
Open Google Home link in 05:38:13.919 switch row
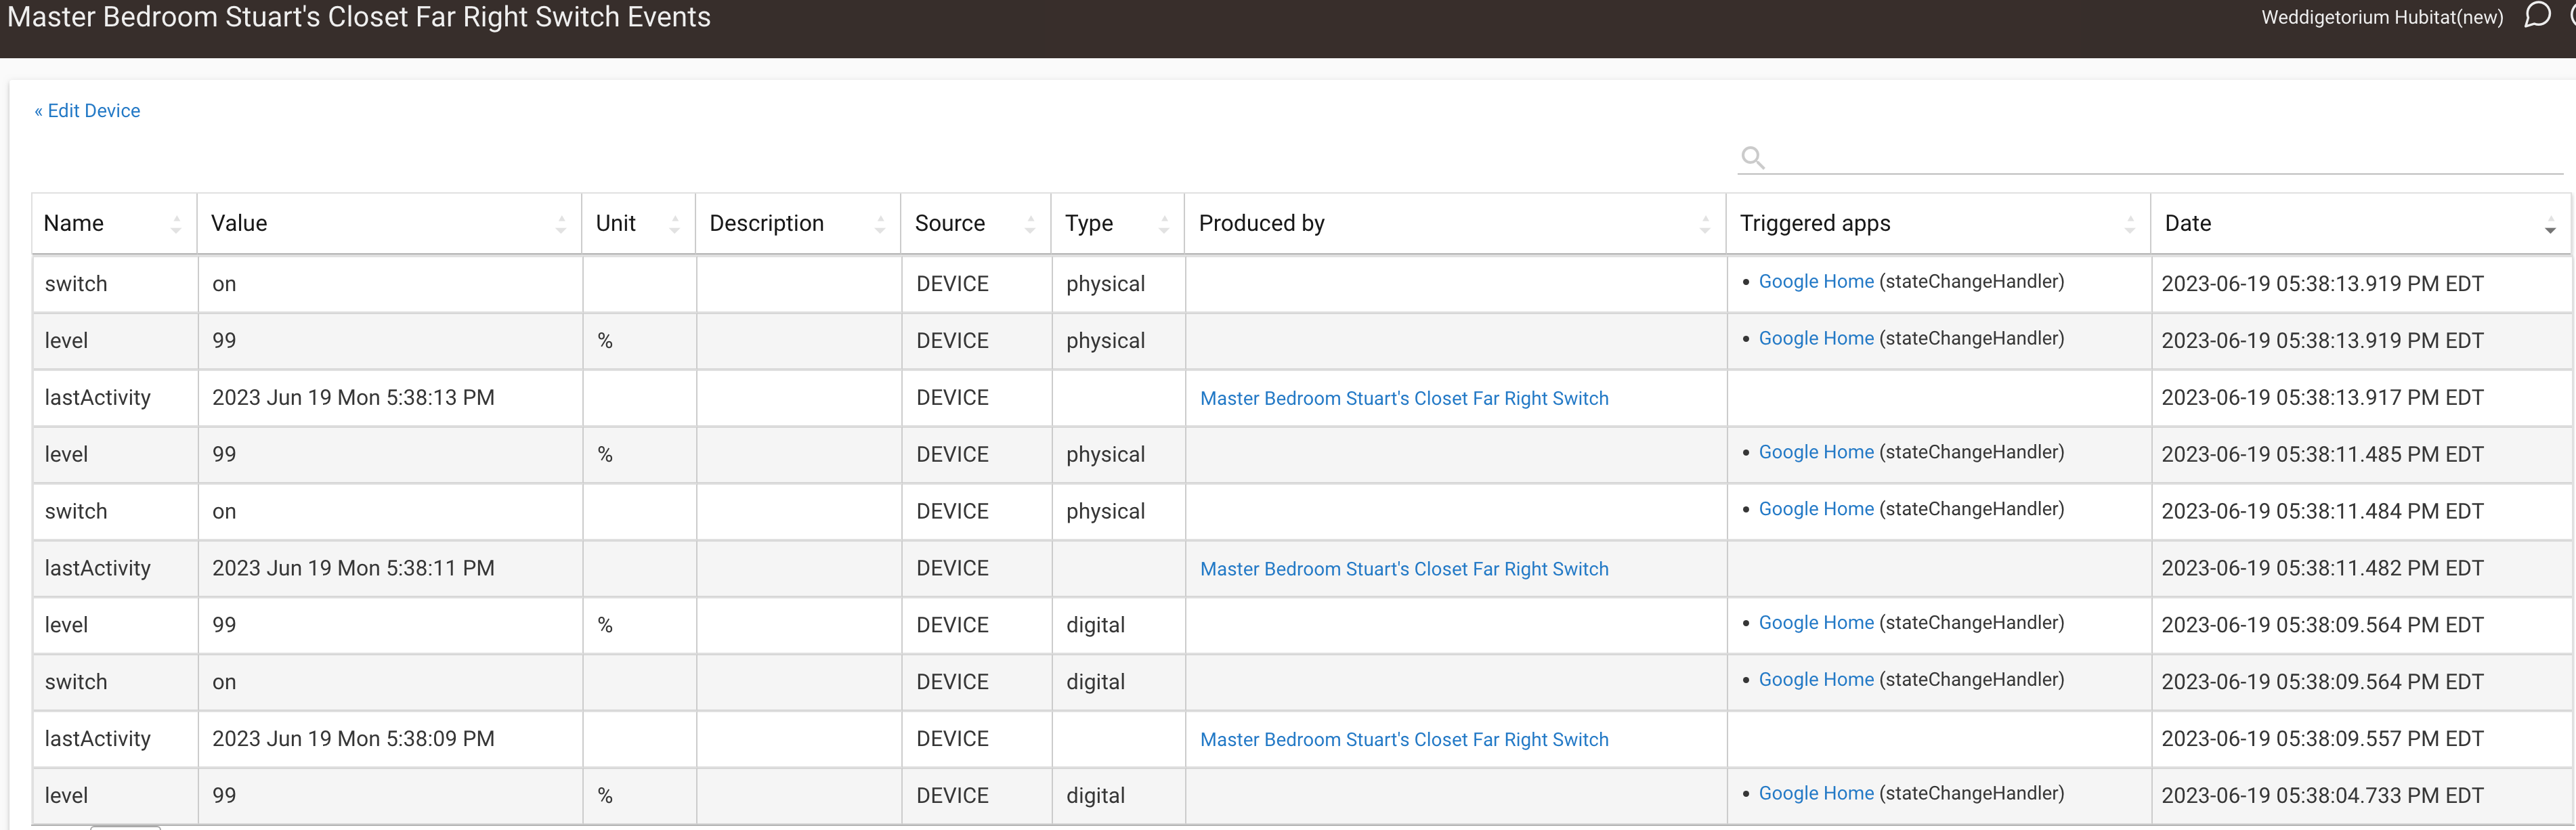coord(1816,282)
